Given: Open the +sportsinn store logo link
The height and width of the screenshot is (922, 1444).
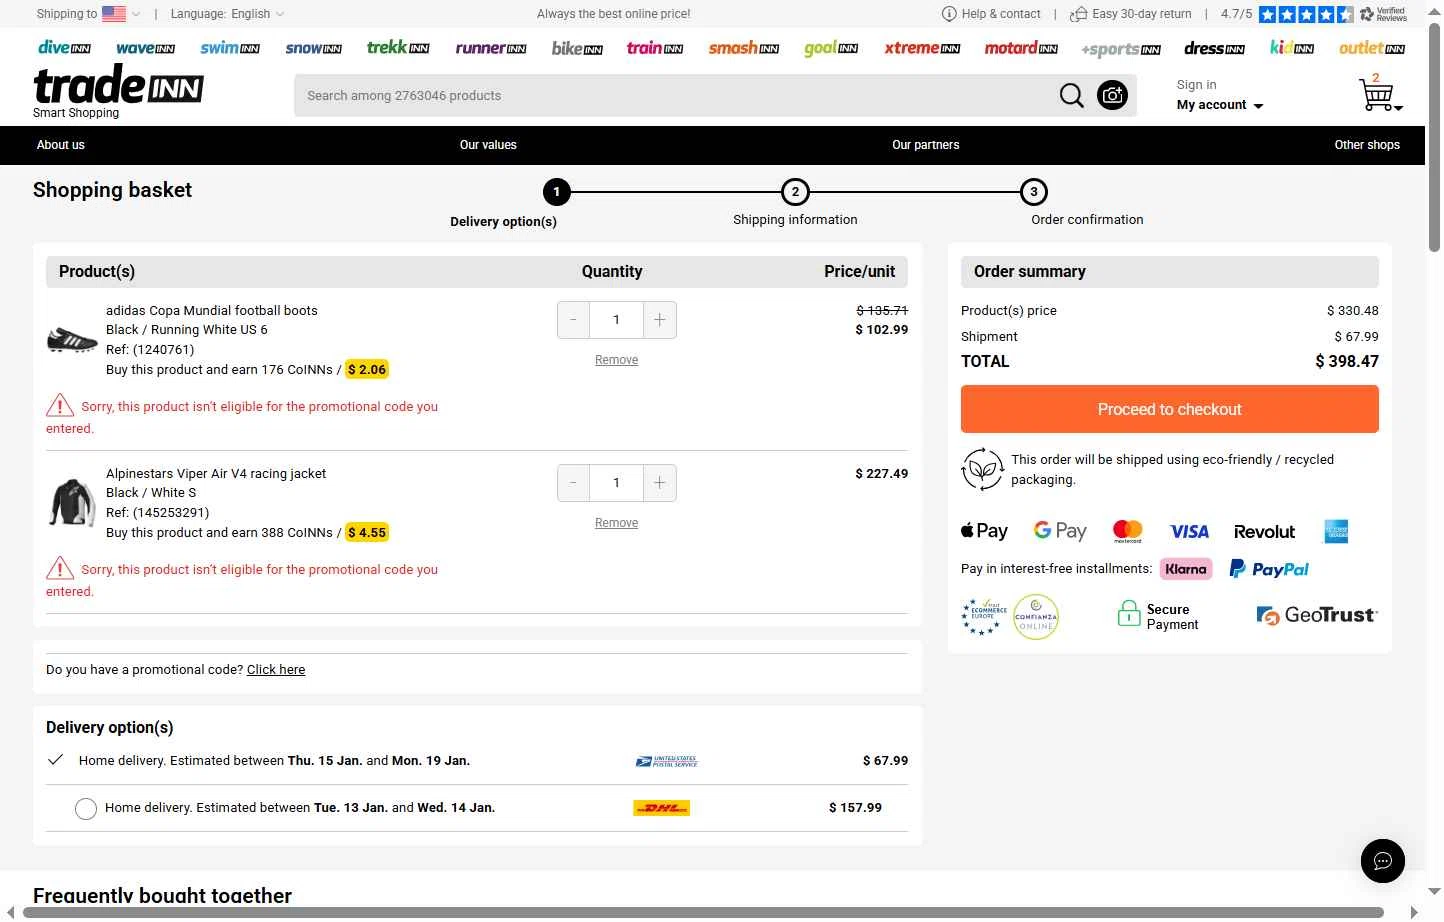Looking at the screenshot, I should point(1121,49).
